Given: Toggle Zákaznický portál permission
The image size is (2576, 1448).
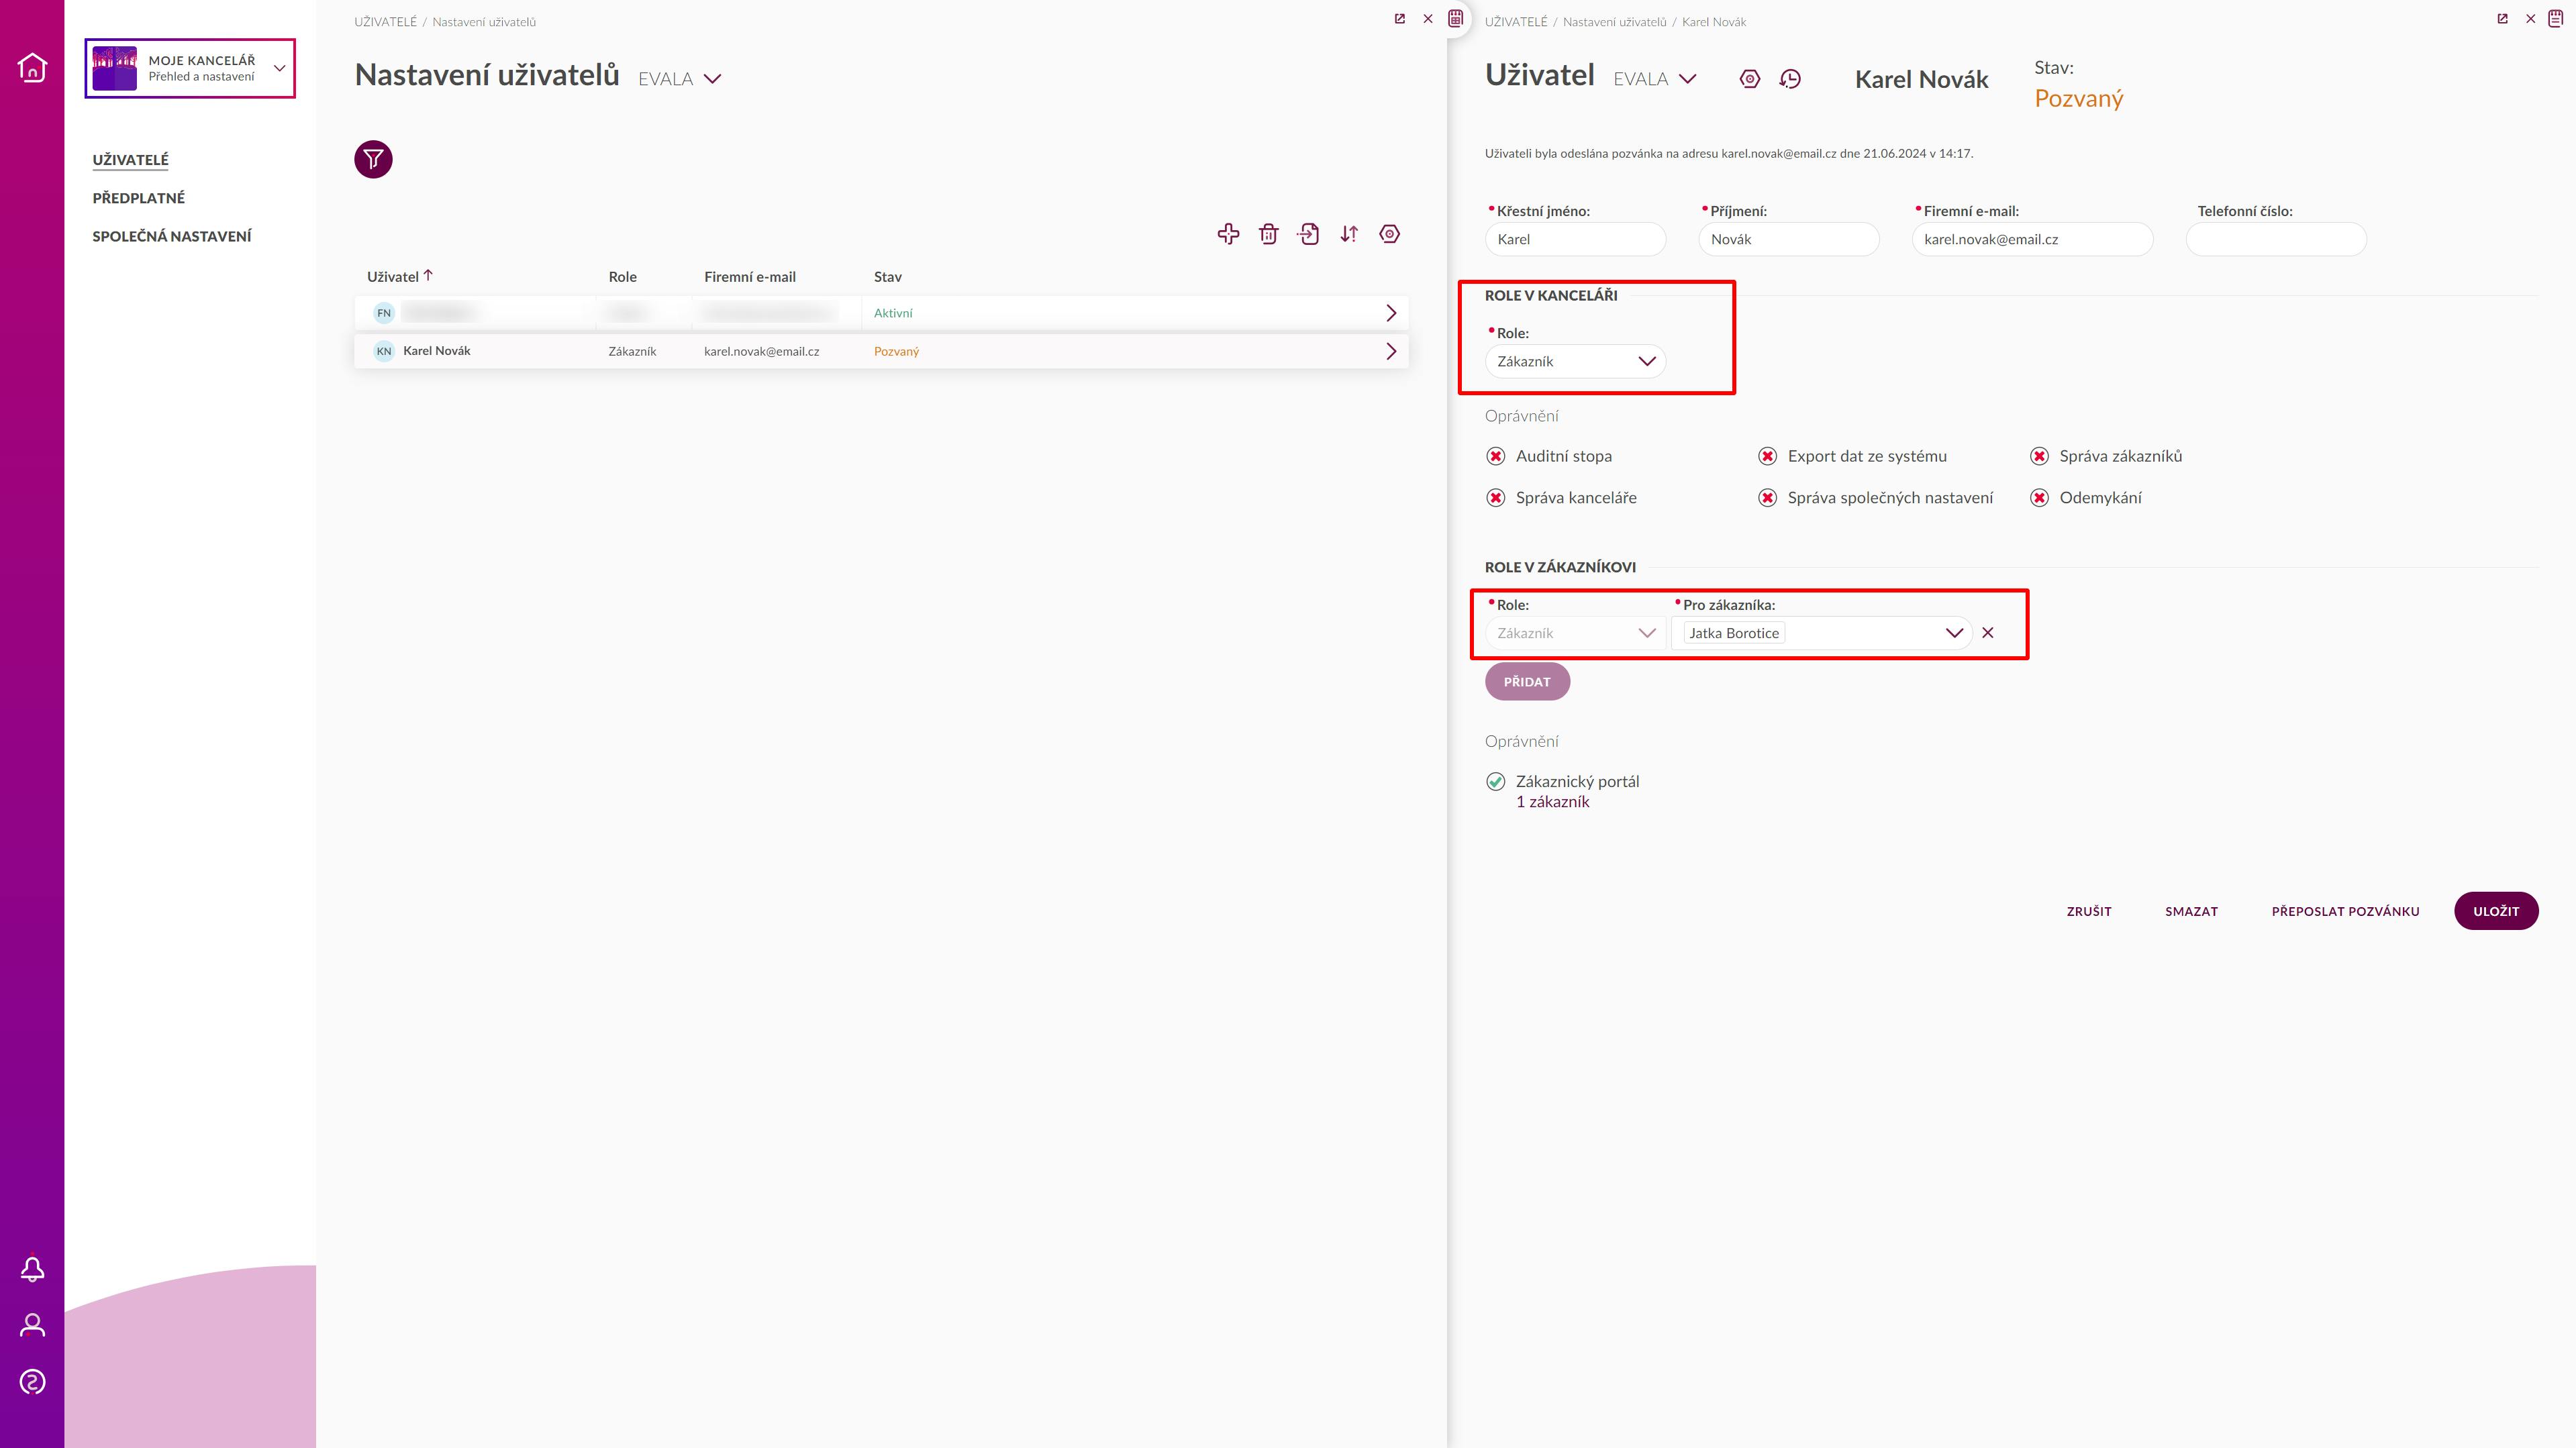Looking at the screenshot, I should 1496,782.
